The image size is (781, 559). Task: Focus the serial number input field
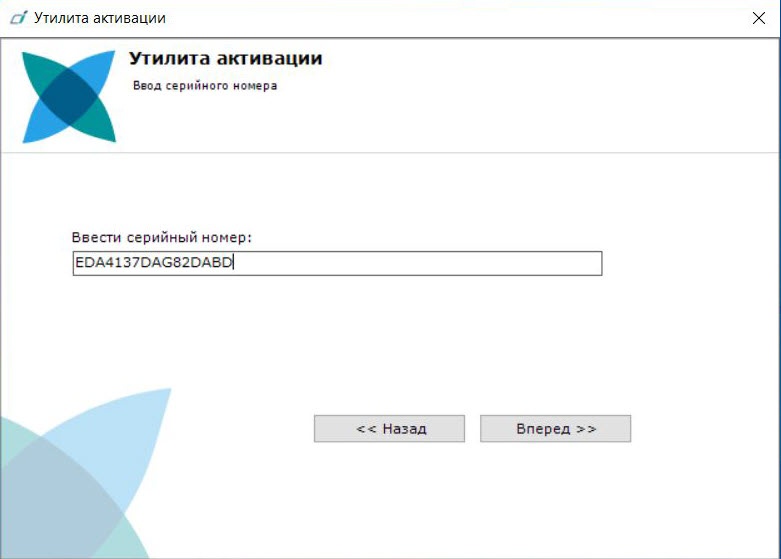(x=337, y=263)
